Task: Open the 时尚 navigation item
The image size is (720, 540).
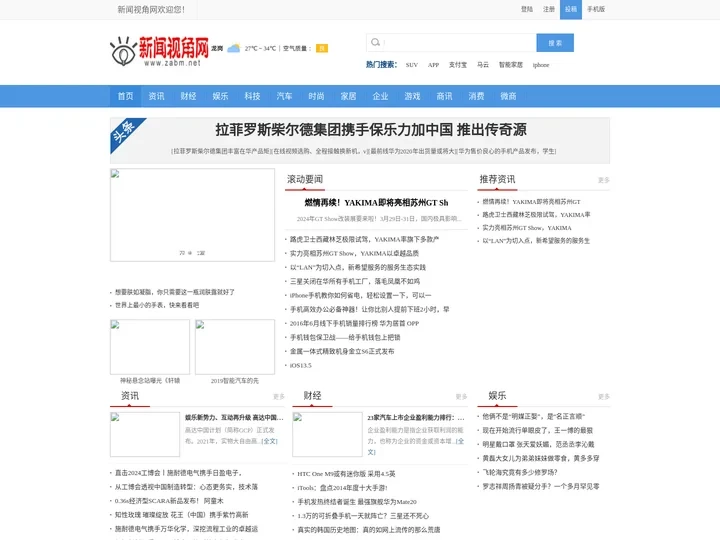Action: [316, 96]
